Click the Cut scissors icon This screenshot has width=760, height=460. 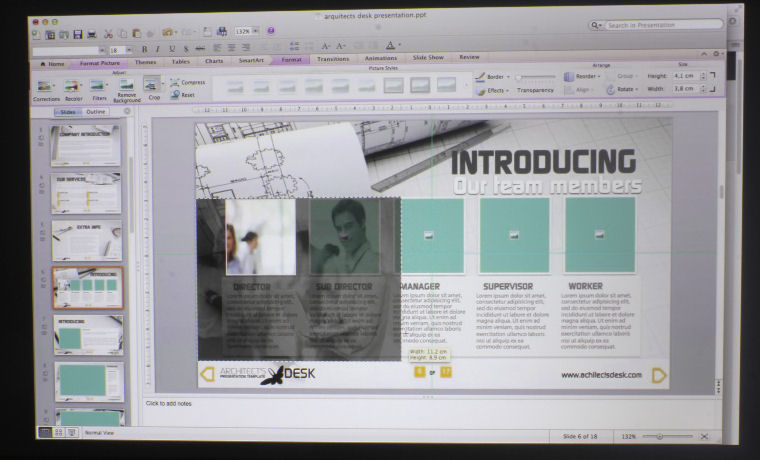pos(108,34)
